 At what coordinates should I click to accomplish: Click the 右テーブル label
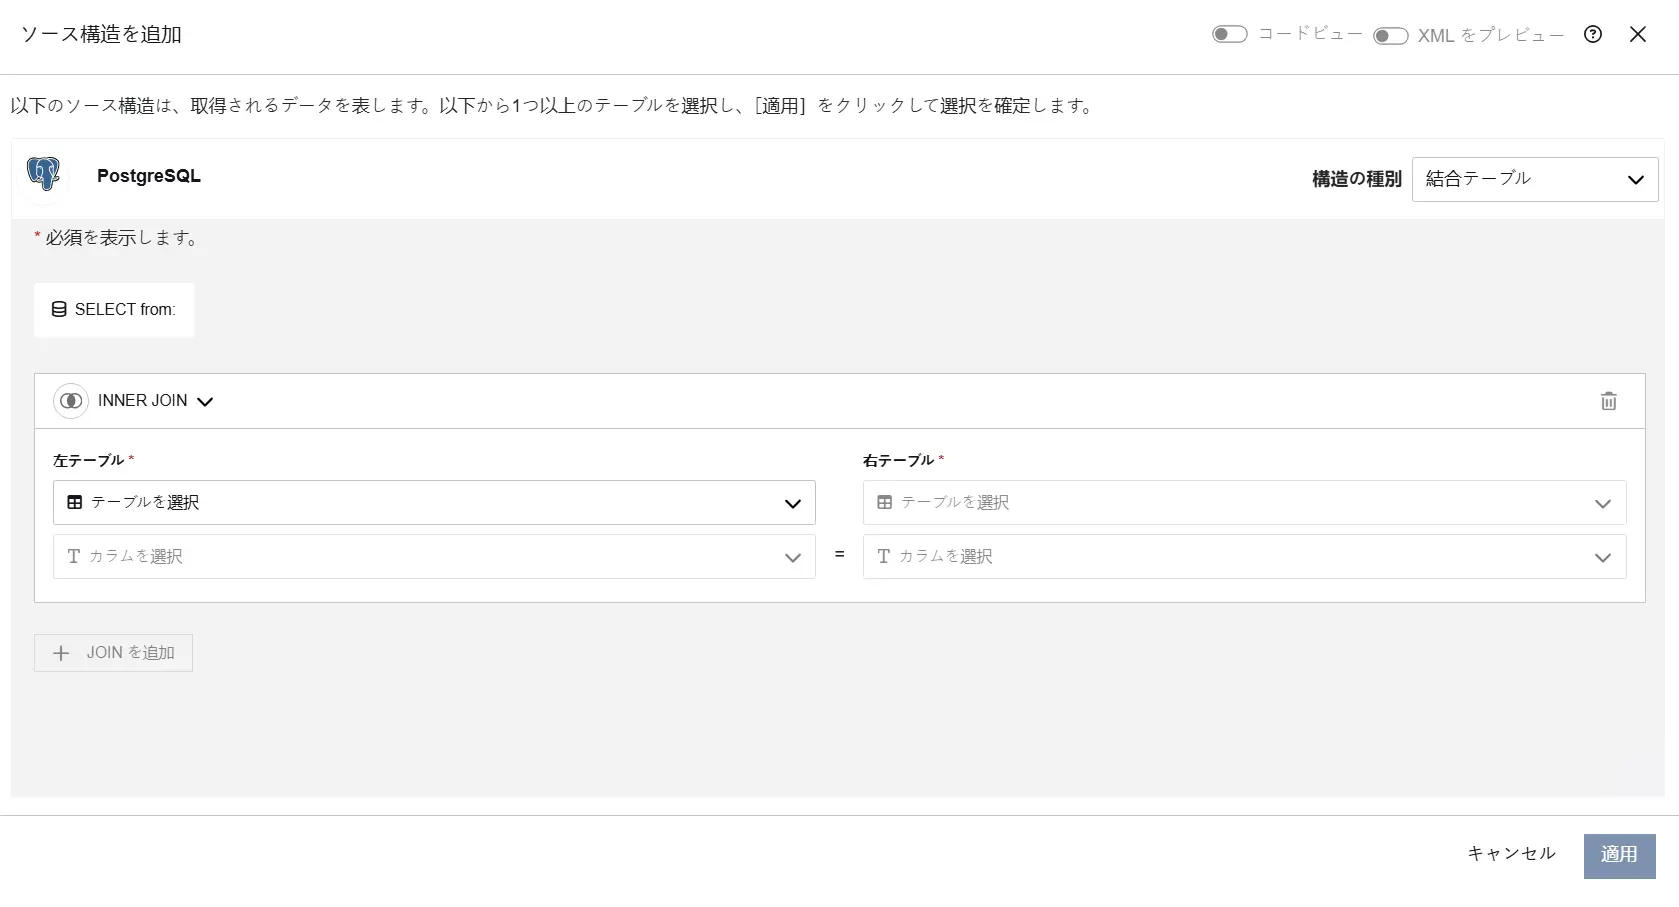898,460
